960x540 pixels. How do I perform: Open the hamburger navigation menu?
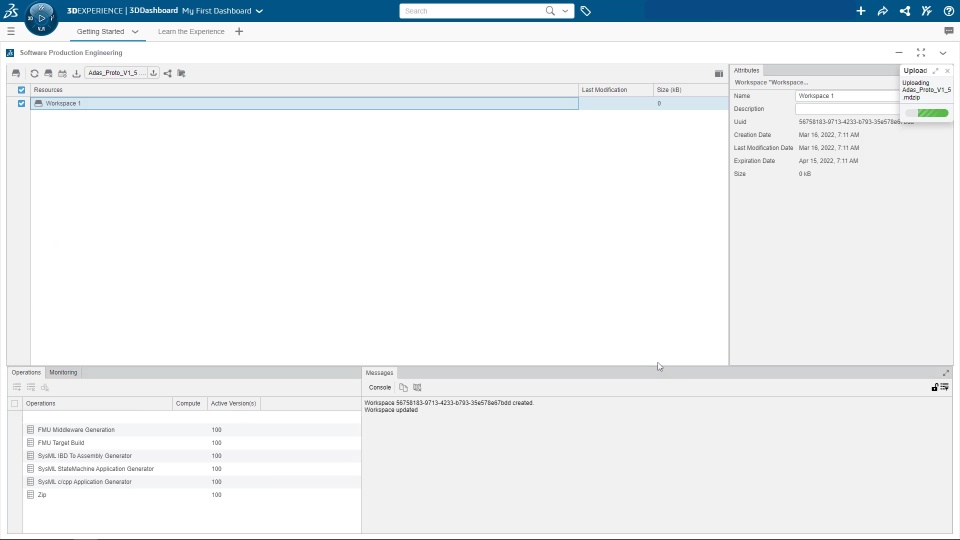(x=10, y=31)
